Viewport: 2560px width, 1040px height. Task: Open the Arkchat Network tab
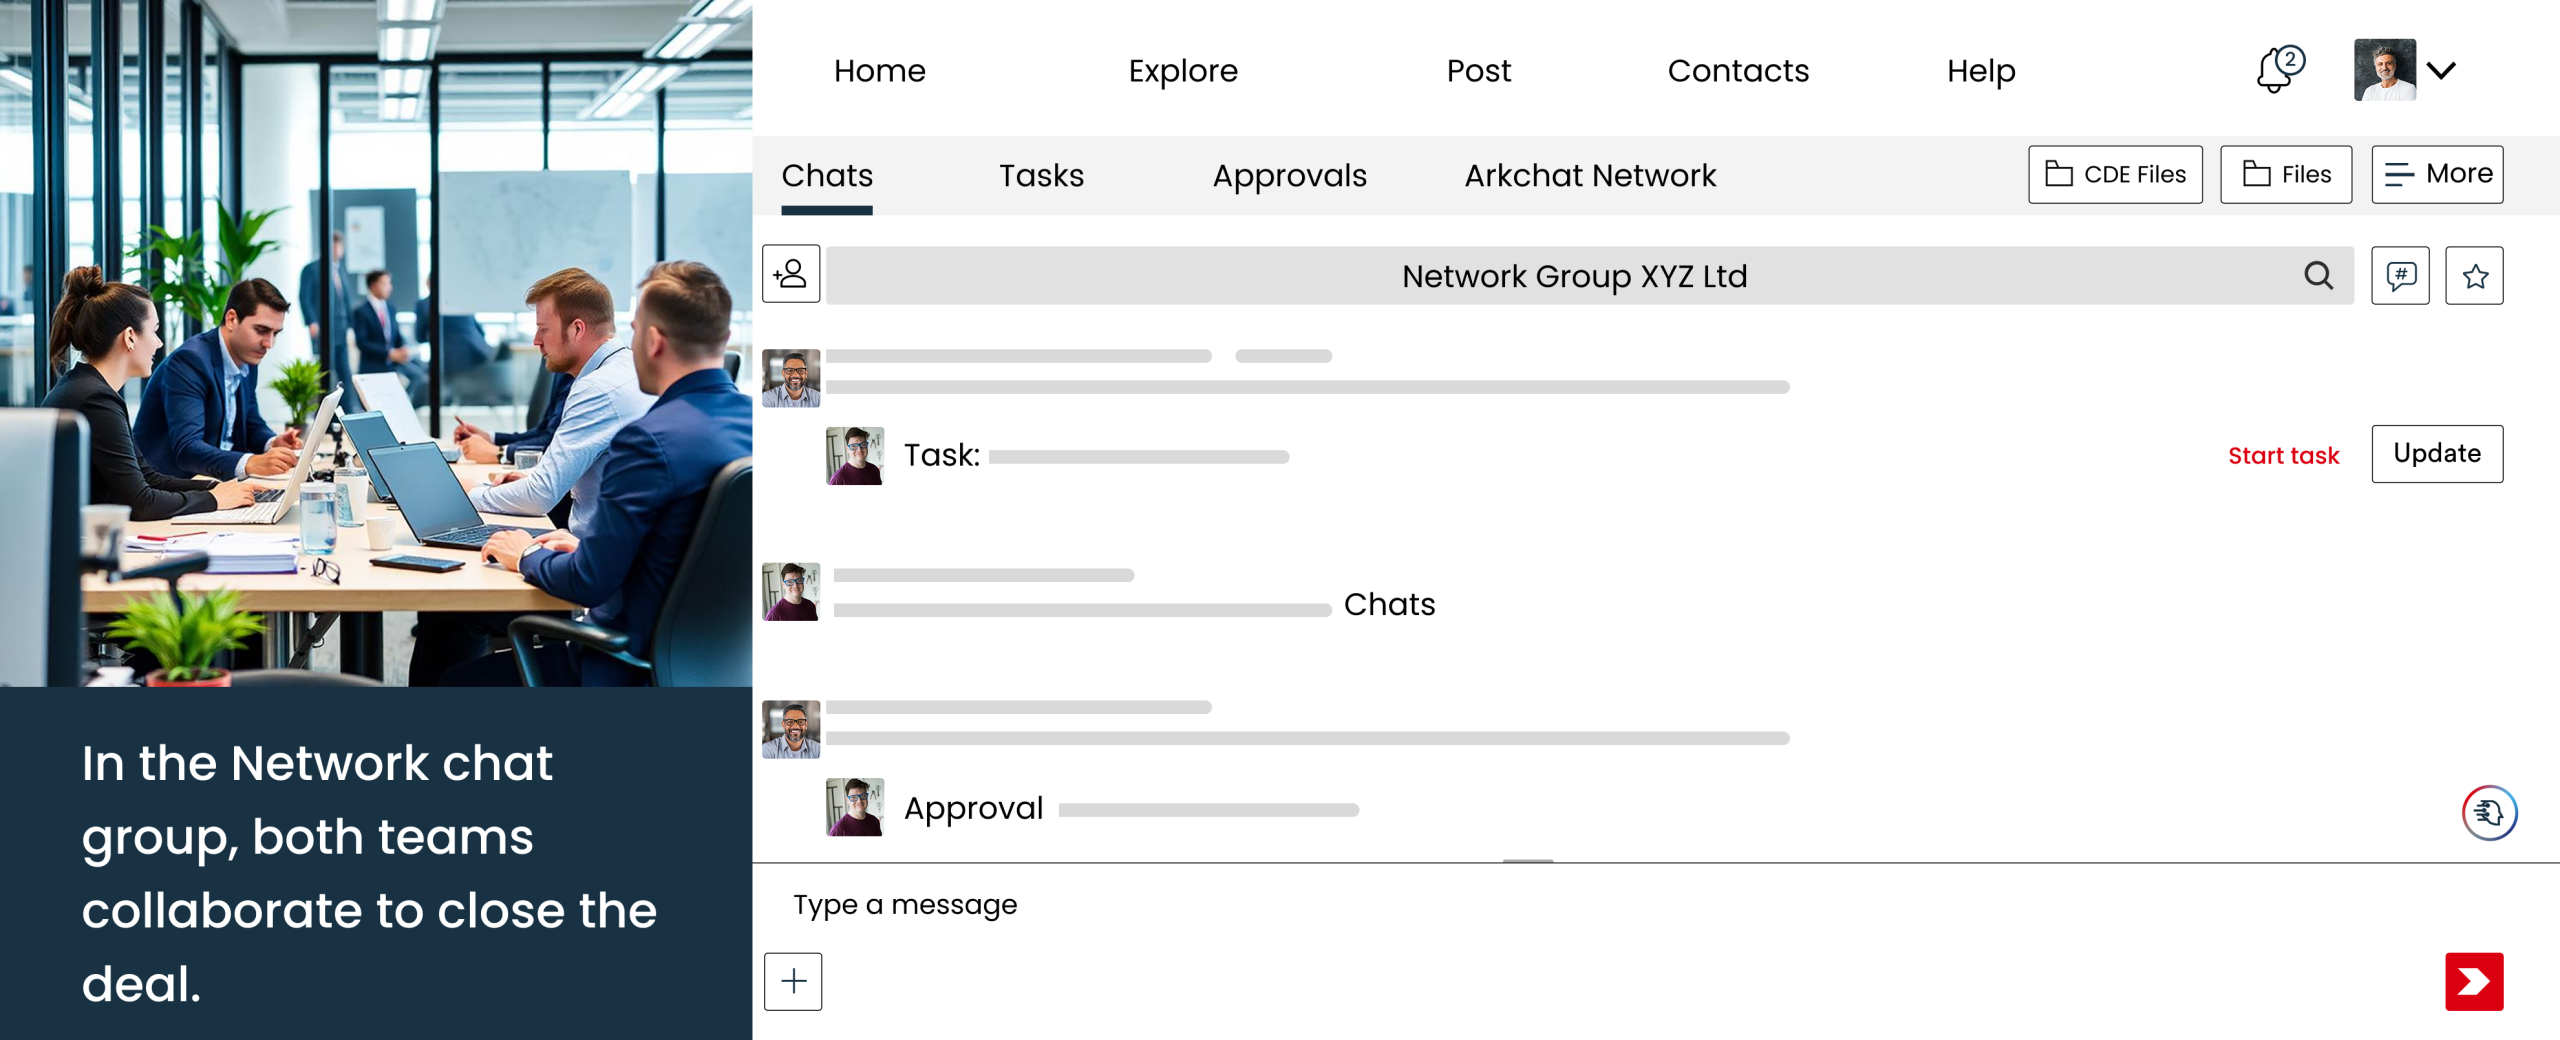point(1590,176)
